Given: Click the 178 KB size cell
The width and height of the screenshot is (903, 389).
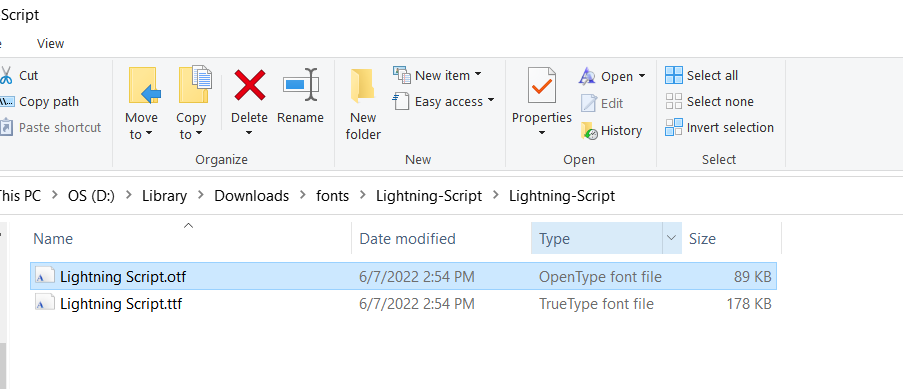Looking at the screenshot, I should point(749,304).
